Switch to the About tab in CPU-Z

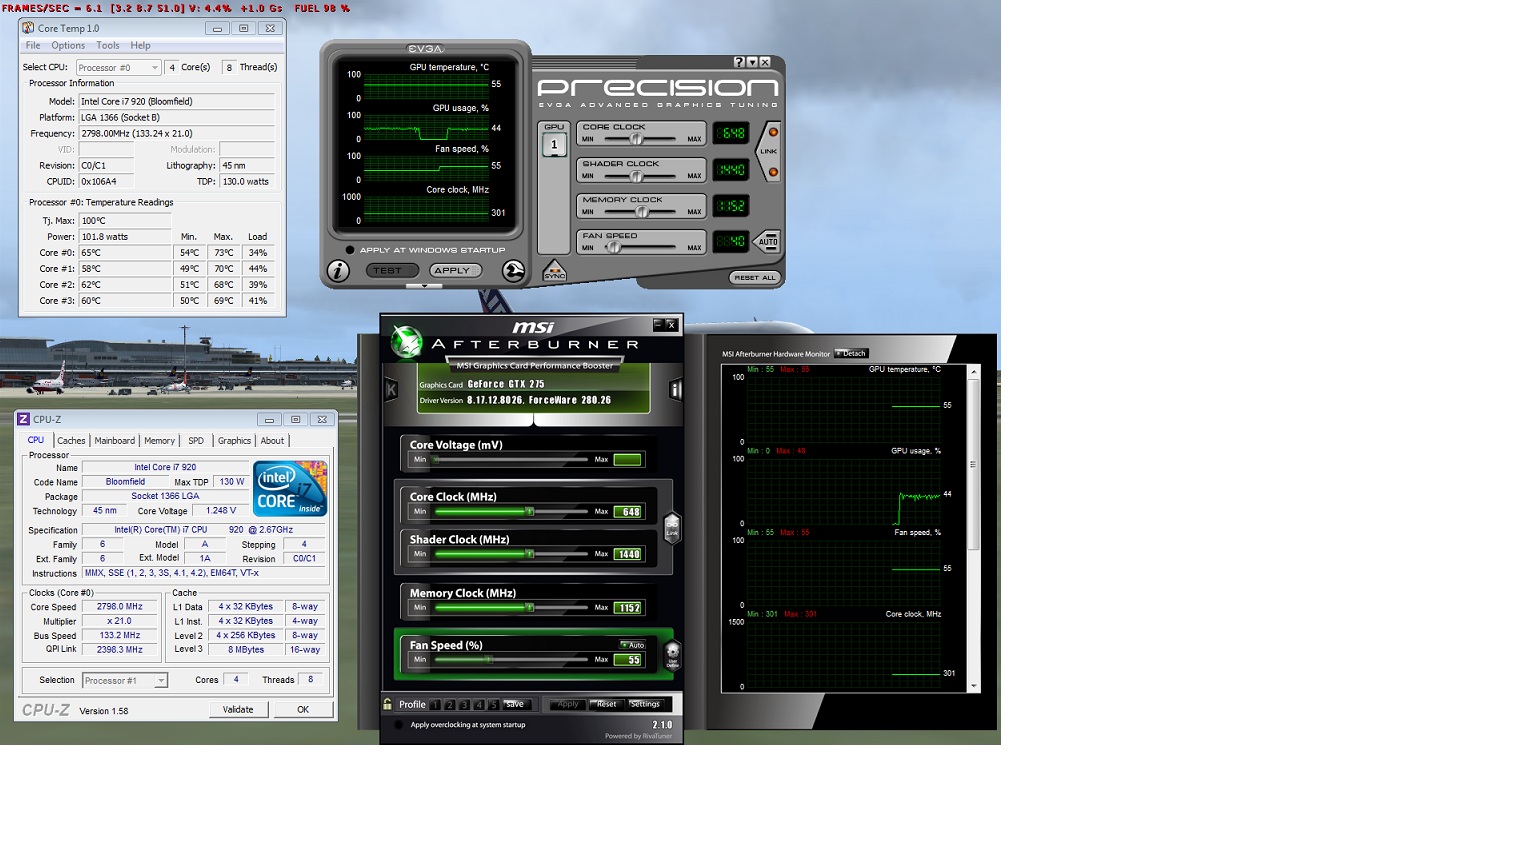[272, 440]
